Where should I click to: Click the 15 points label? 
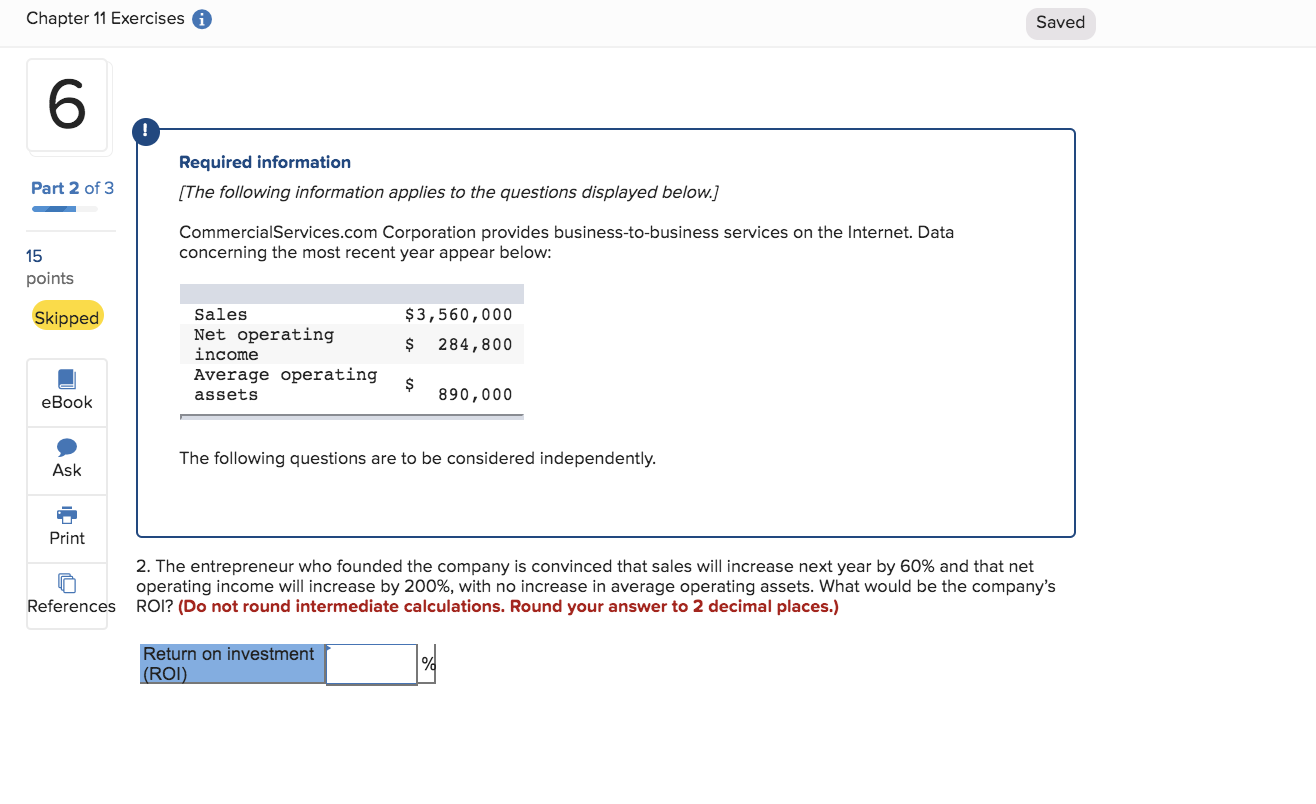(50, 267)
